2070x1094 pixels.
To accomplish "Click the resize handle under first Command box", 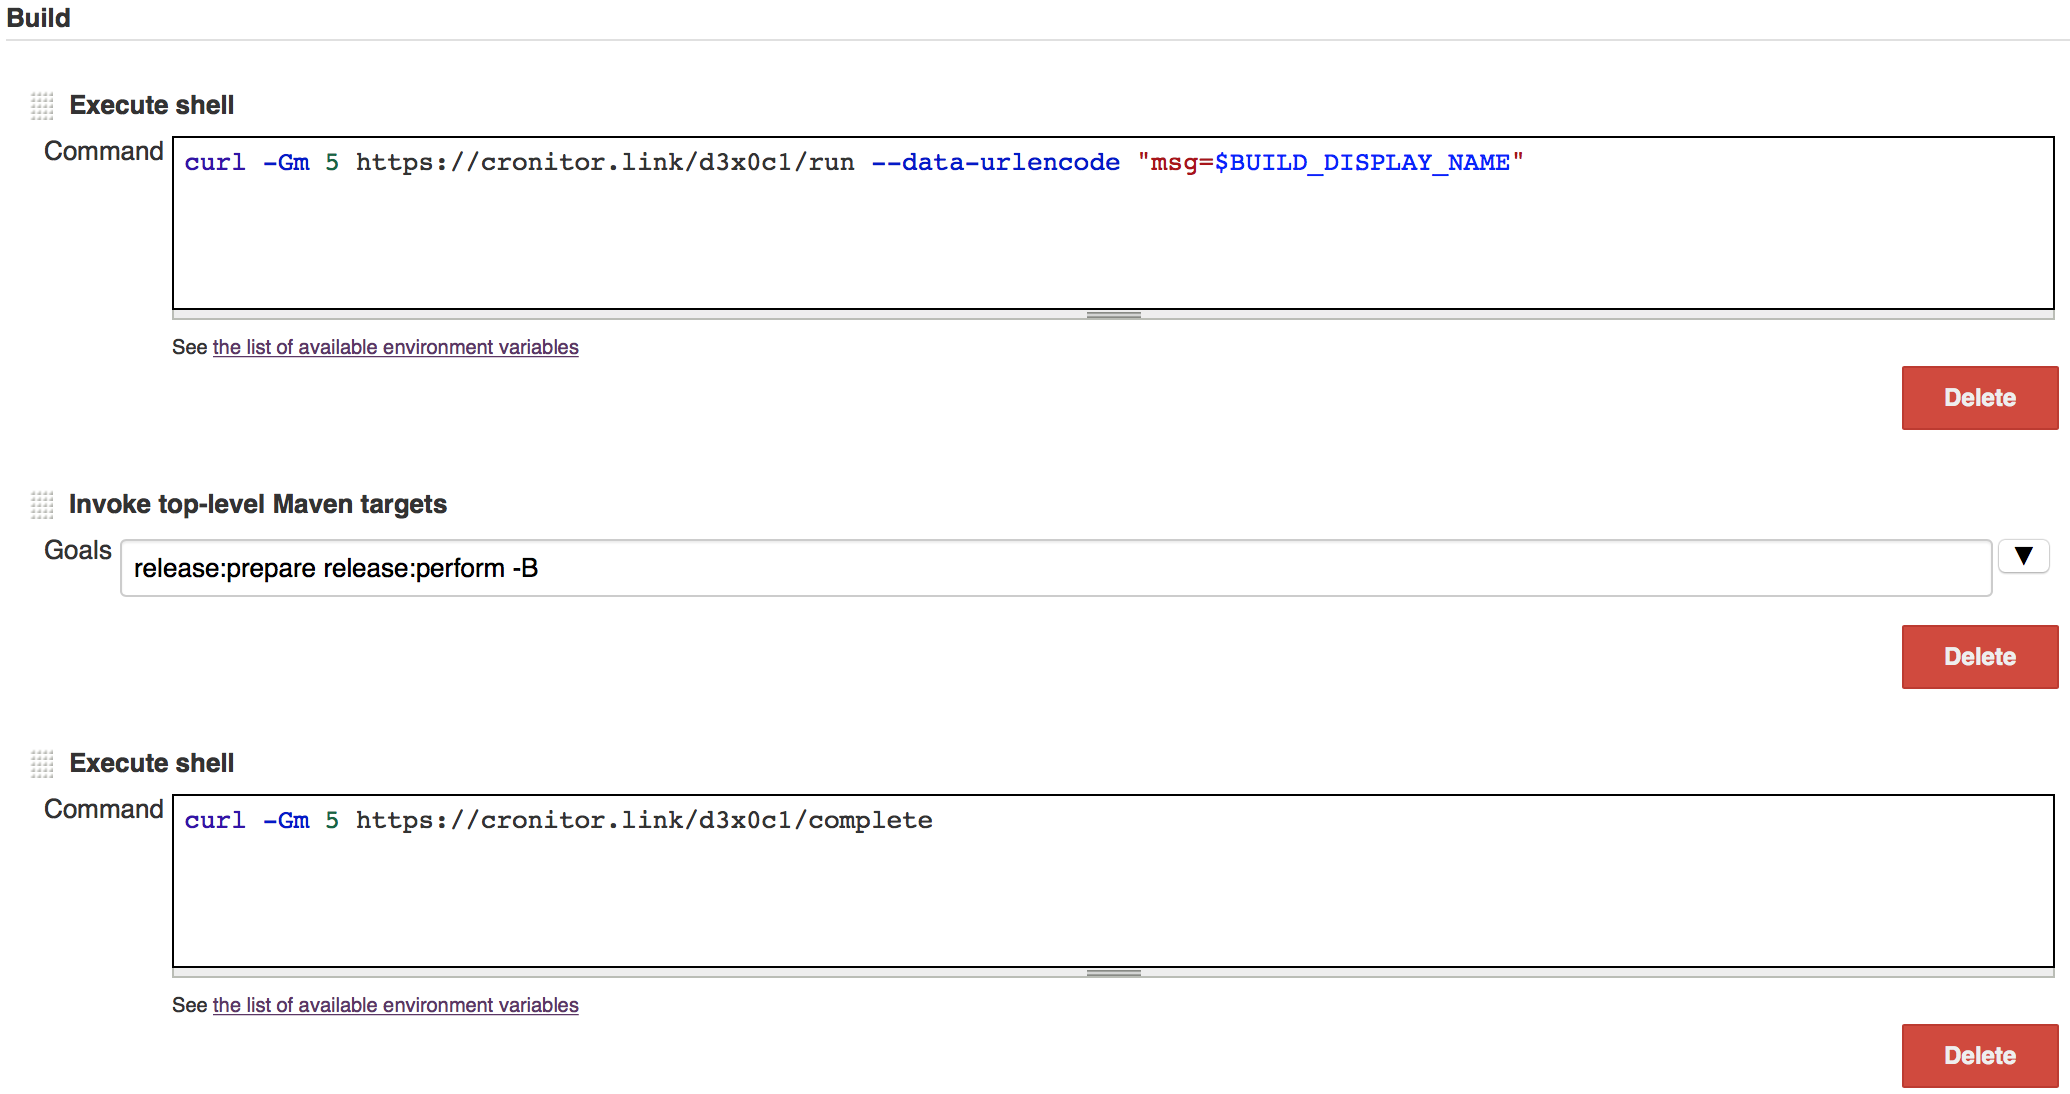I will pos(1112,314).
